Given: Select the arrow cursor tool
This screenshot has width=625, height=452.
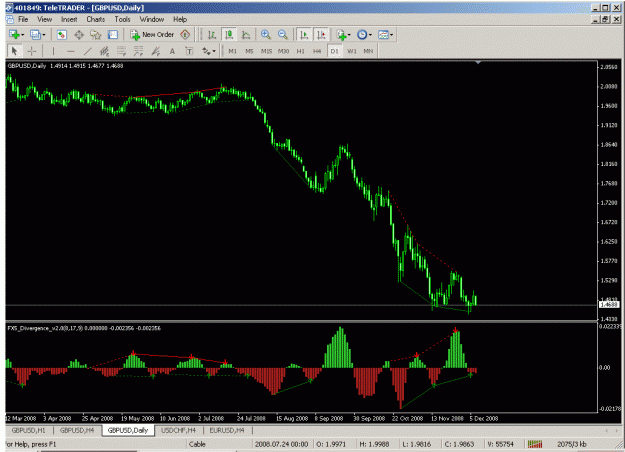Looking at the screenshot, I should (15, 51).
